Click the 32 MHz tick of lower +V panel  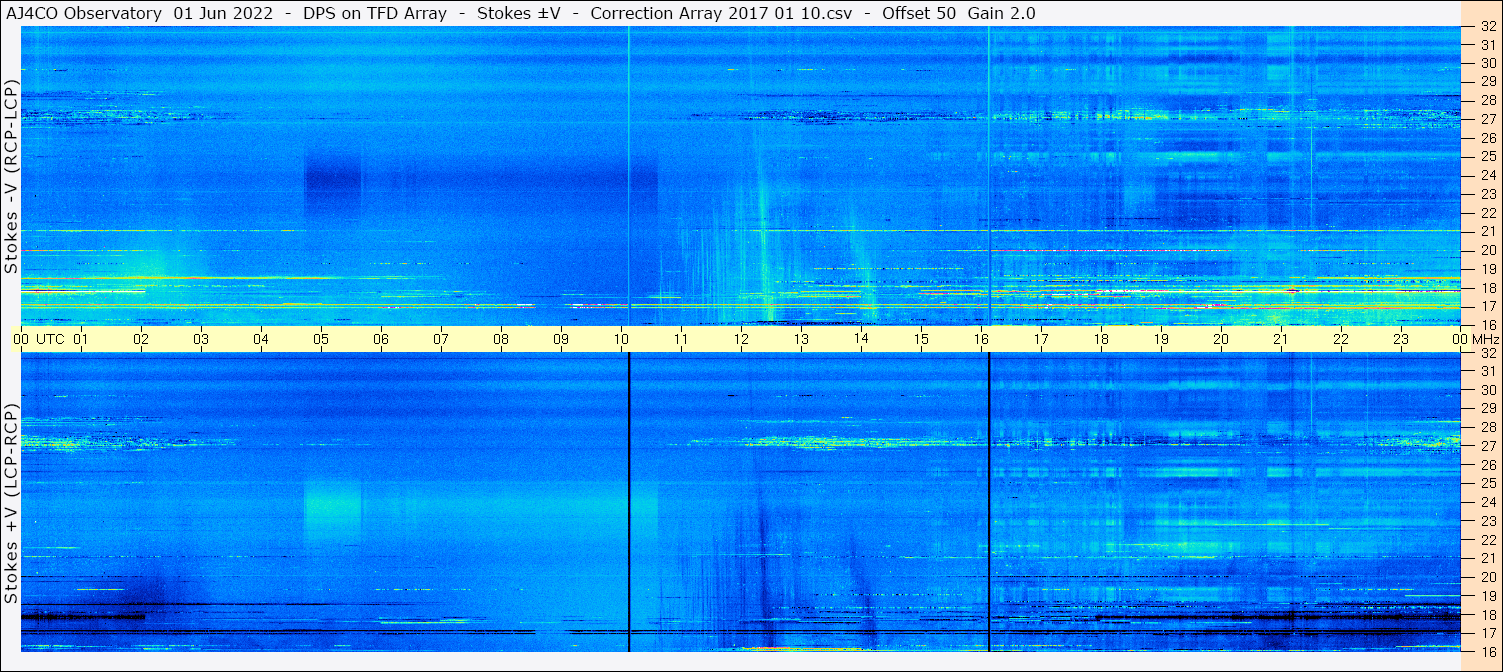click(1487, 353)
